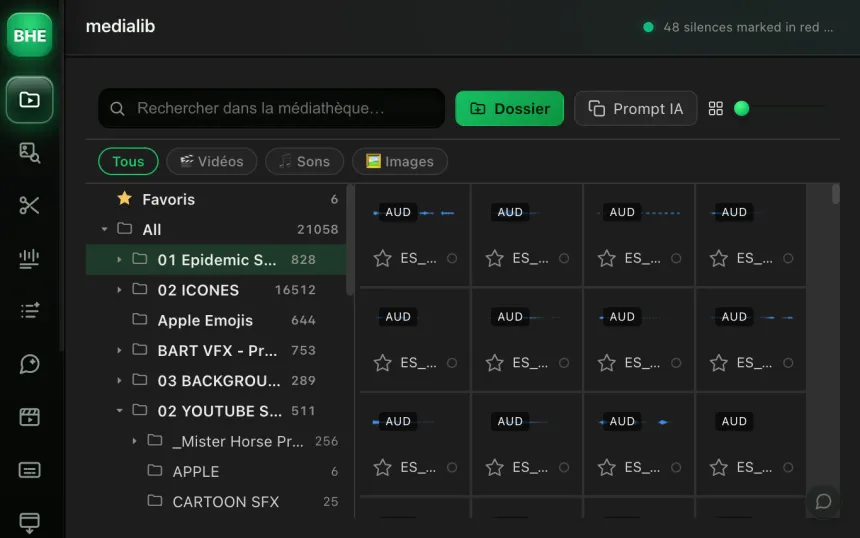Select the first ES_ clip radio circle

(x=451, y=258)
